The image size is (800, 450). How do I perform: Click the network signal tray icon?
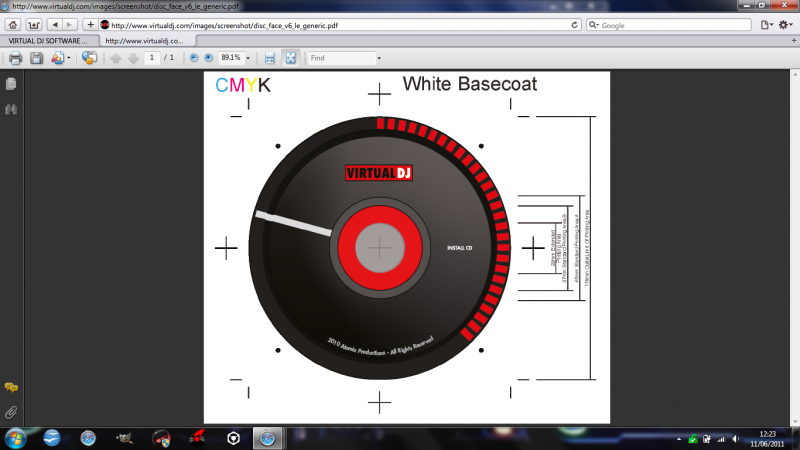tap(720, 439)
